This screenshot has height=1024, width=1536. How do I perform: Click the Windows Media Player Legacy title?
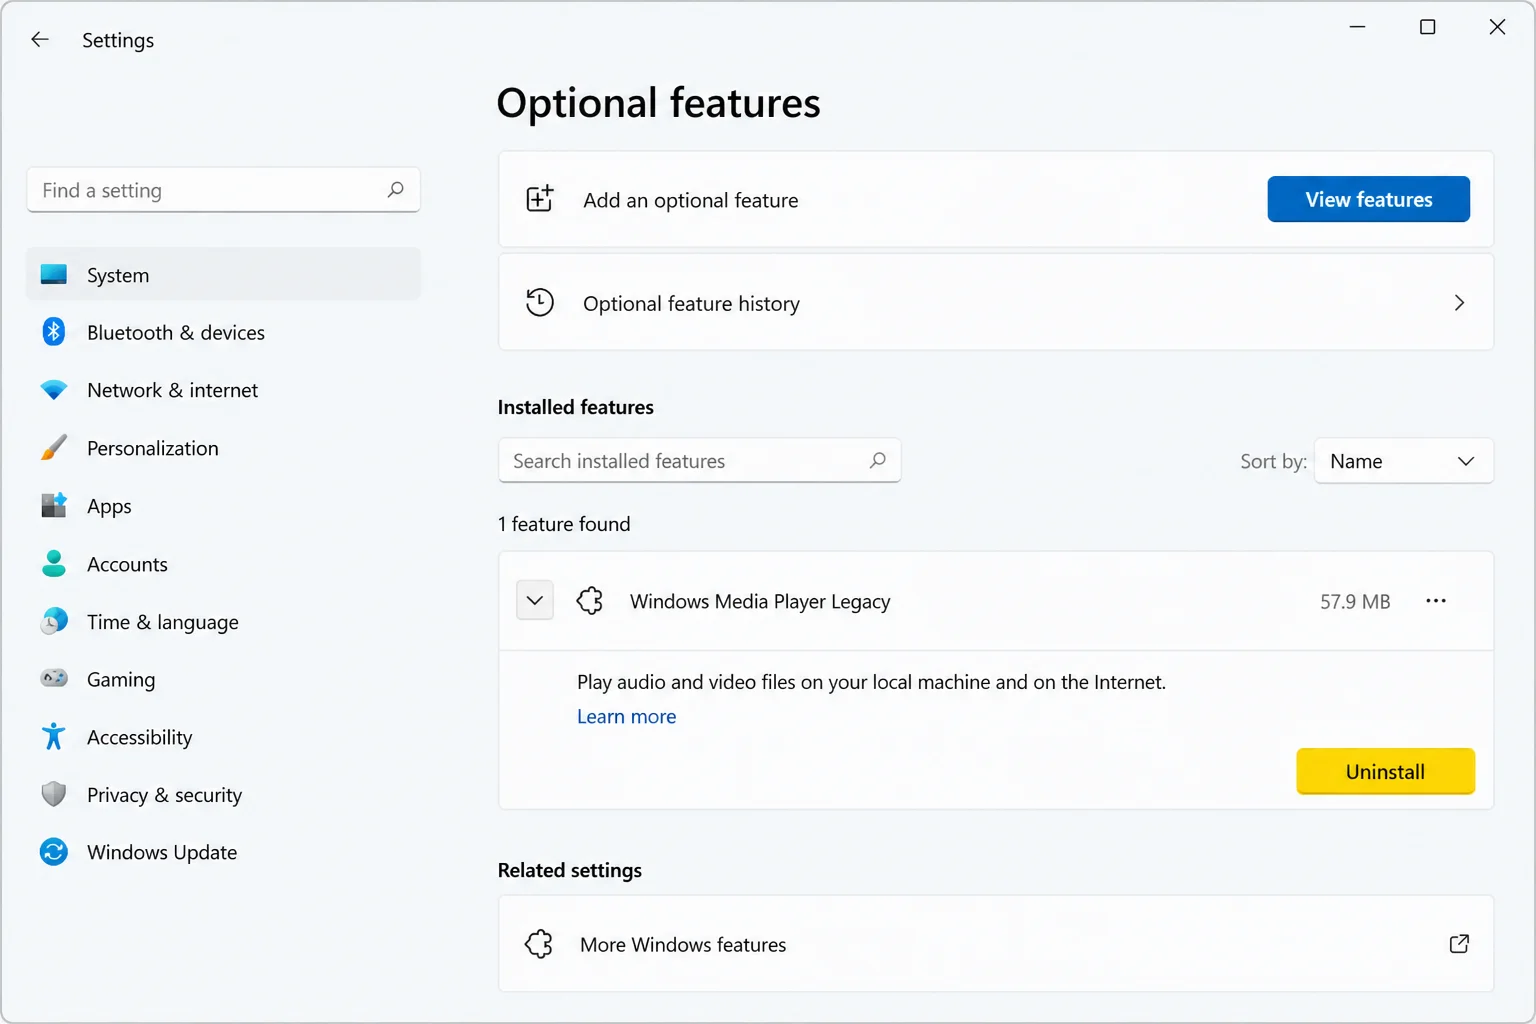pyautogui.click(x=760, y=601)
